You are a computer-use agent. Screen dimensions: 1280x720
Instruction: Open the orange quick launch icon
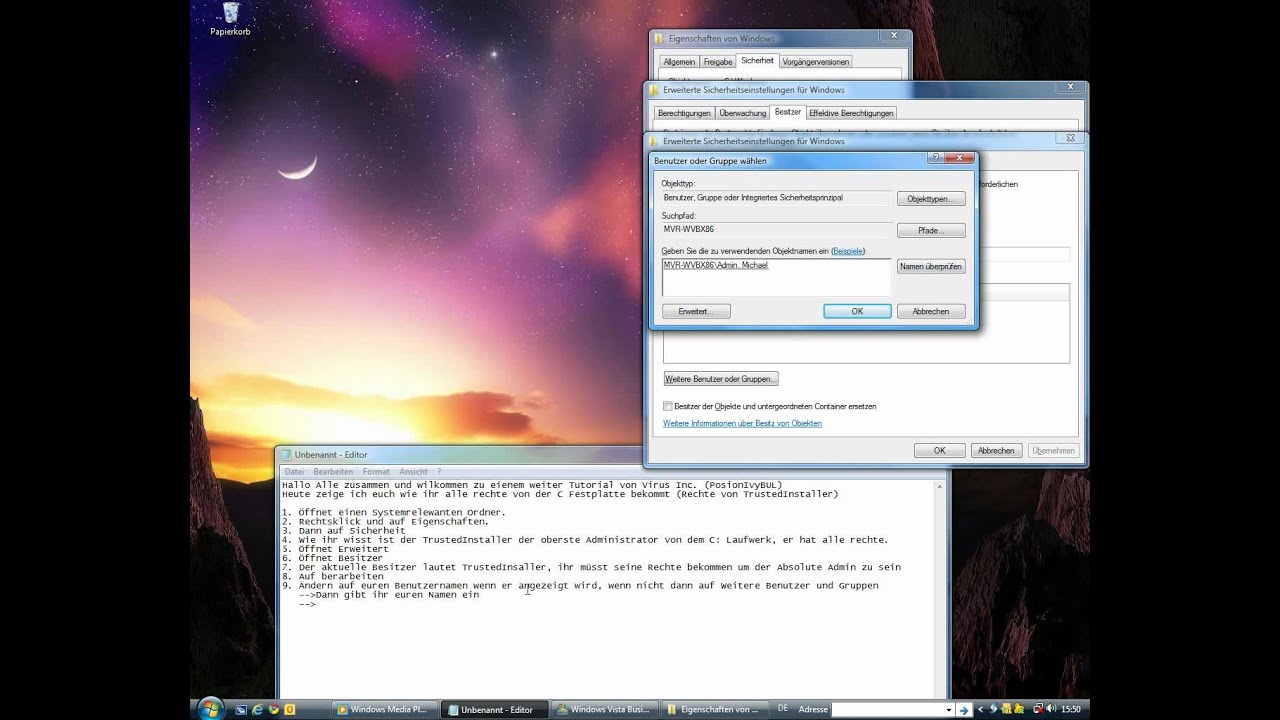coord(290,710)
